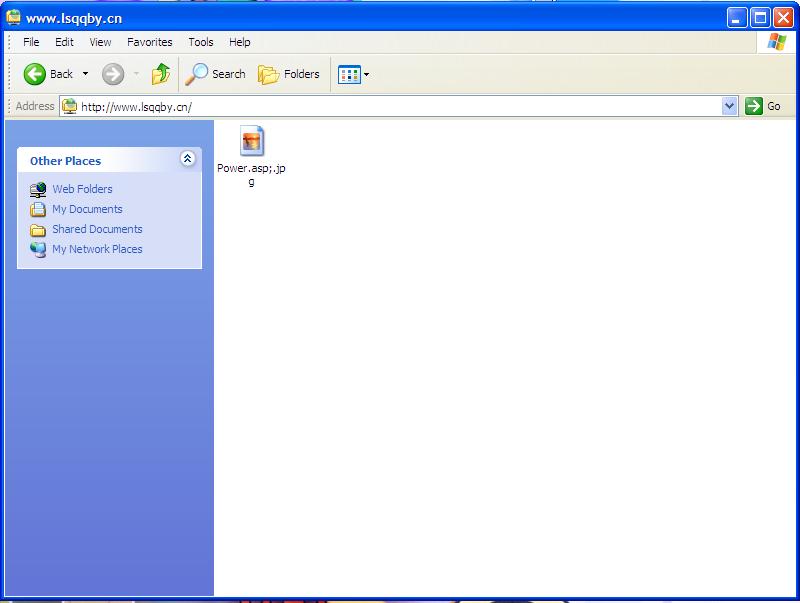Collapse the Other Places panel

pyautogui.click(x=187, y=159)
